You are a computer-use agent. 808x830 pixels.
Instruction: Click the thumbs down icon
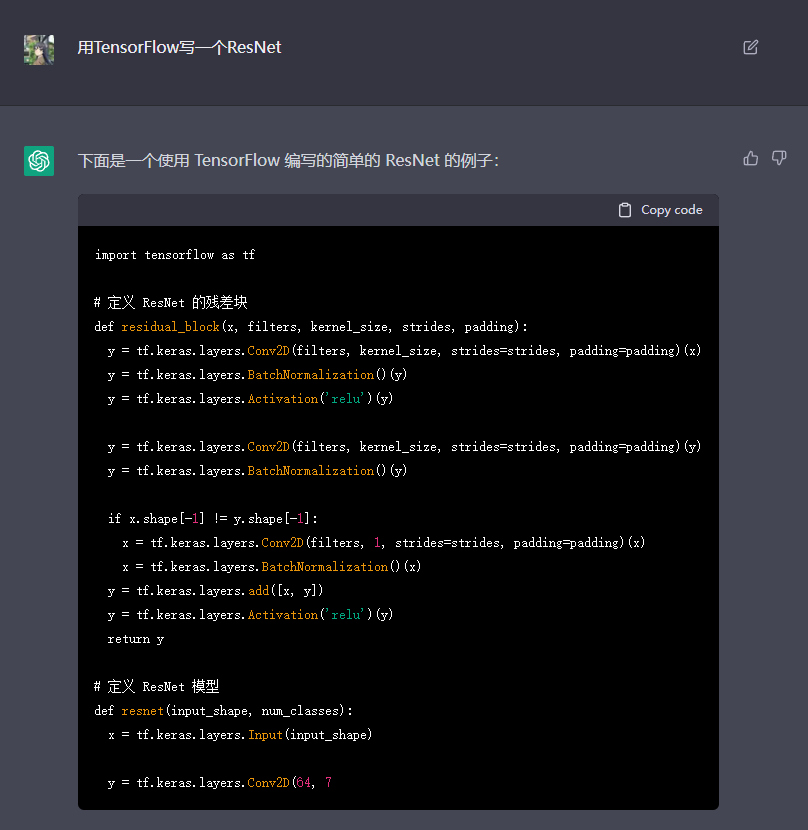click(x=779, y=158)
